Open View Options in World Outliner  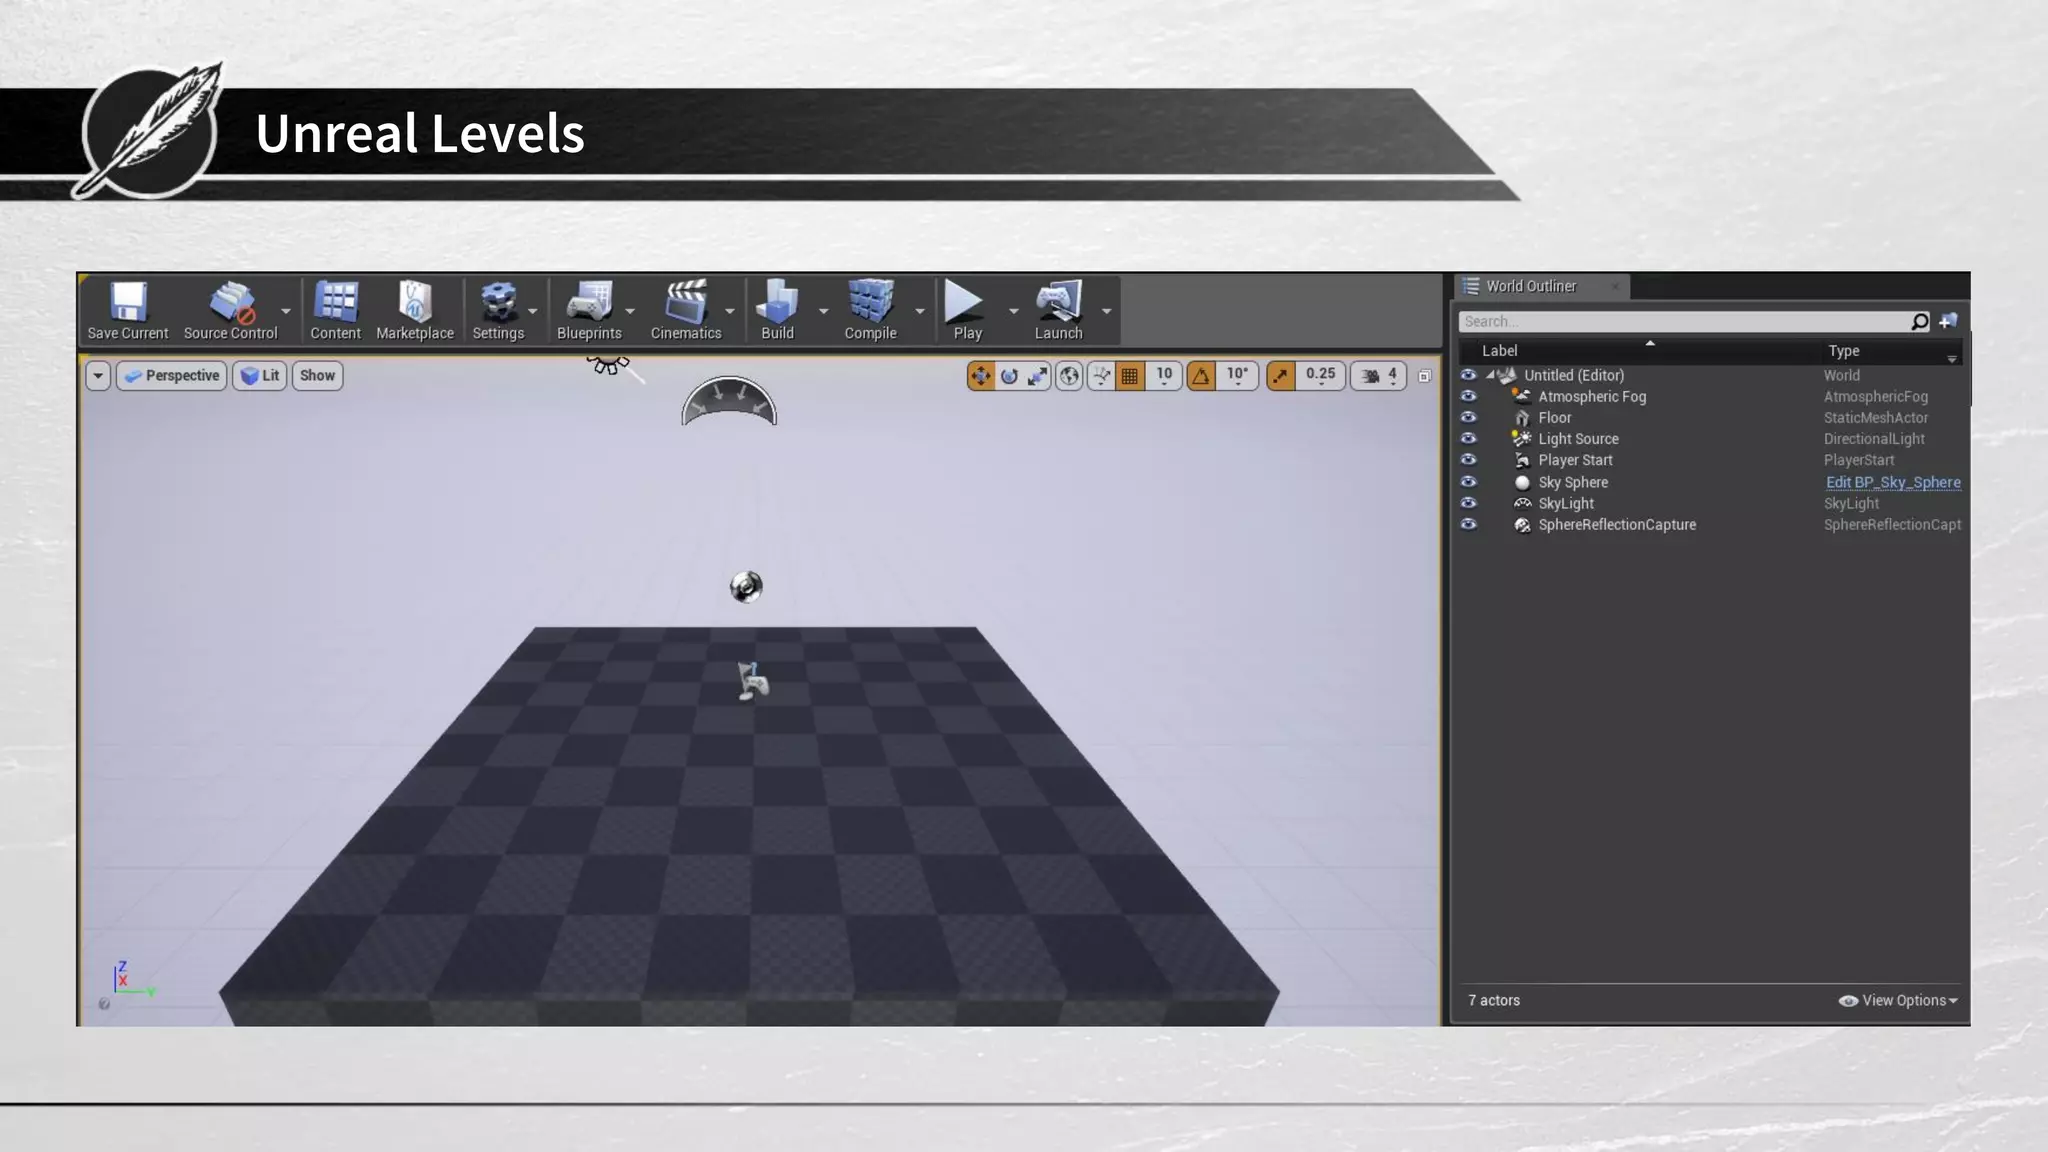pos(1898,1000)
